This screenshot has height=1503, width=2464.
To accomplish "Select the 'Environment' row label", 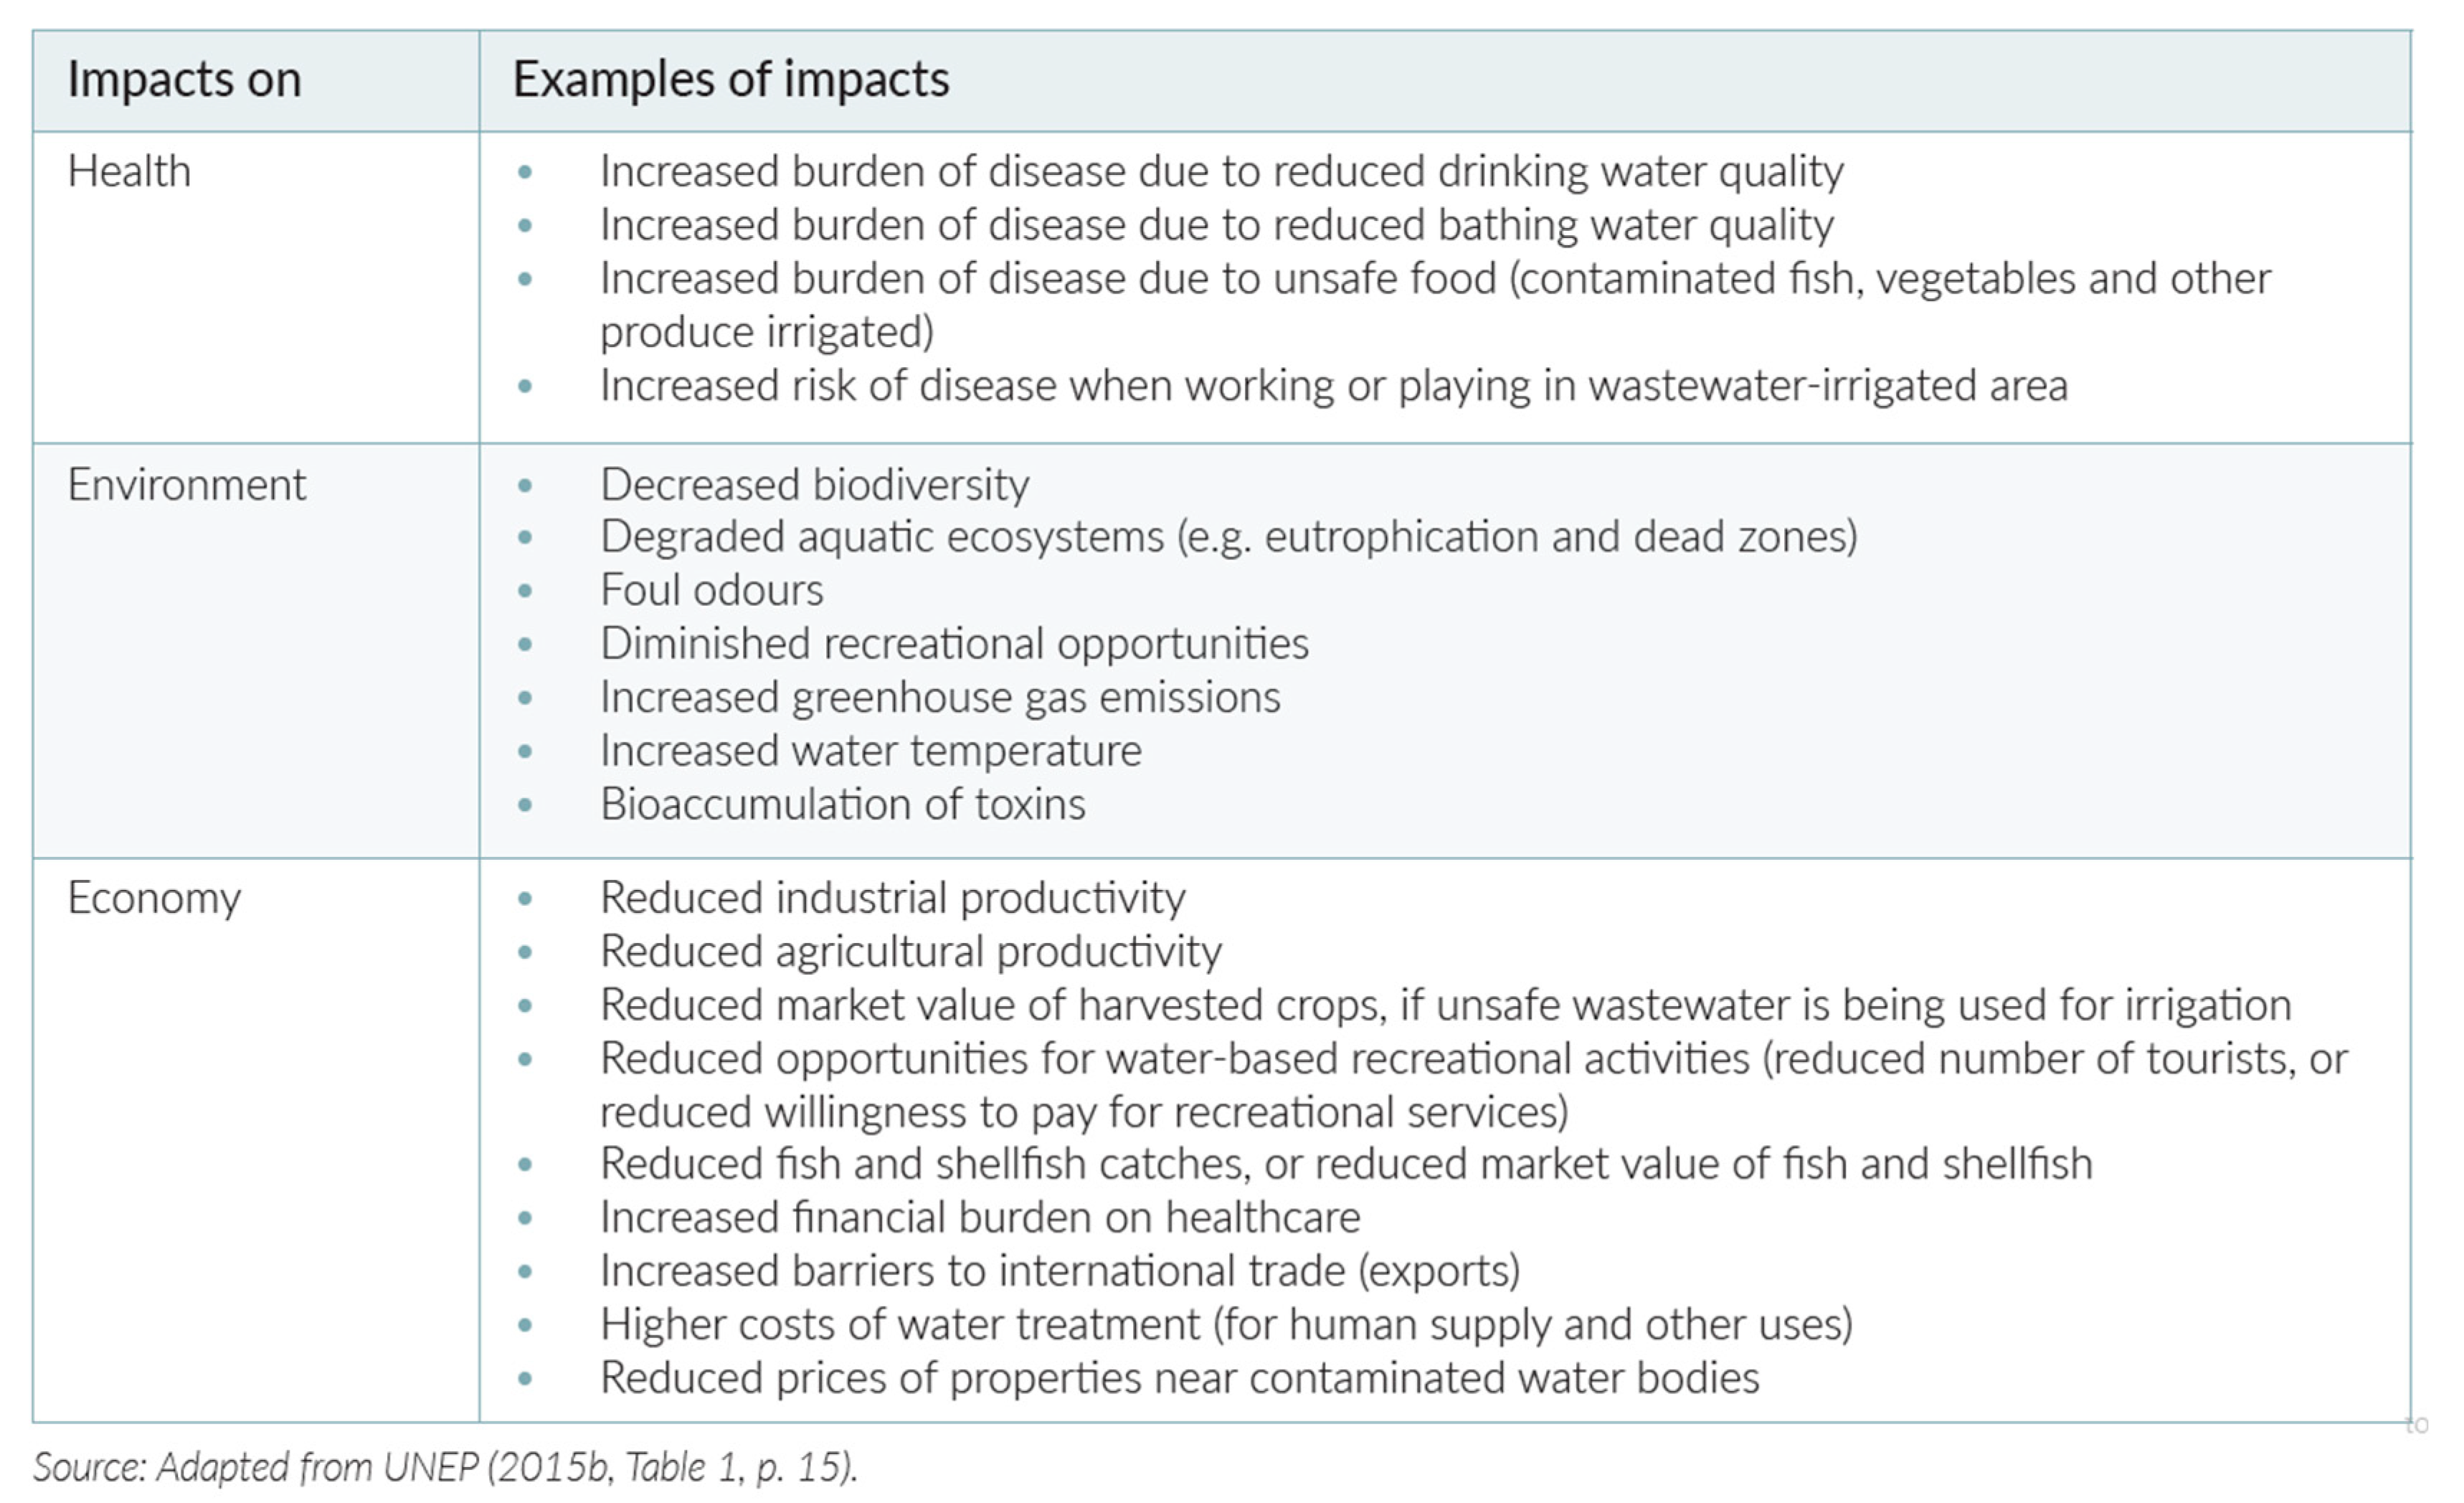I will click(187, 485).
